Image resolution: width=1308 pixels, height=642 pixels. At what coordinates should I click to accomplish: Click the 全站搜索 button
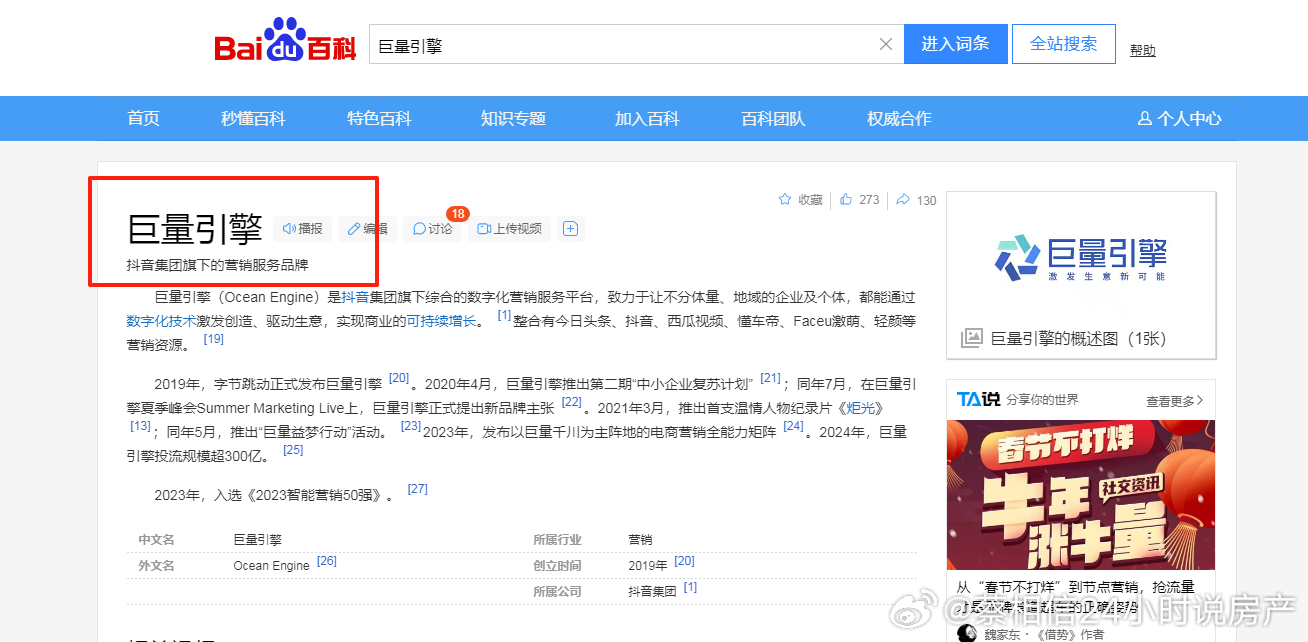point(1064,44)
